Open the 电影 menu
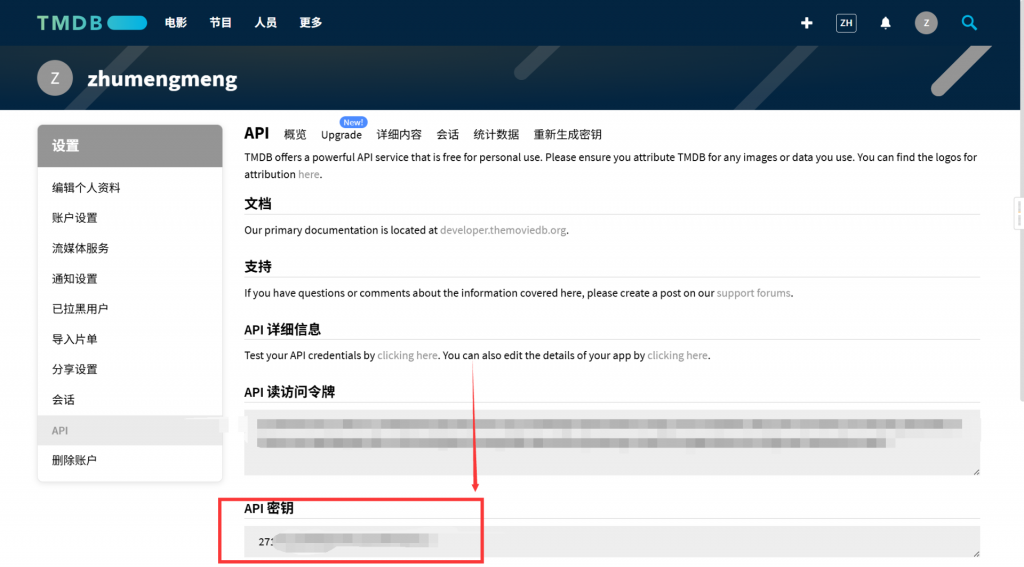 [x=176, y=23]
